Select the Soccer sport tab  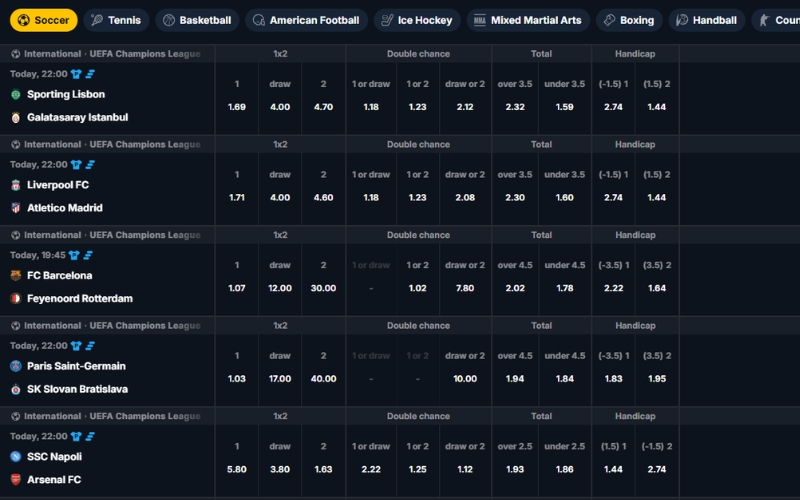pyautogui.click(x=43, y=20)
